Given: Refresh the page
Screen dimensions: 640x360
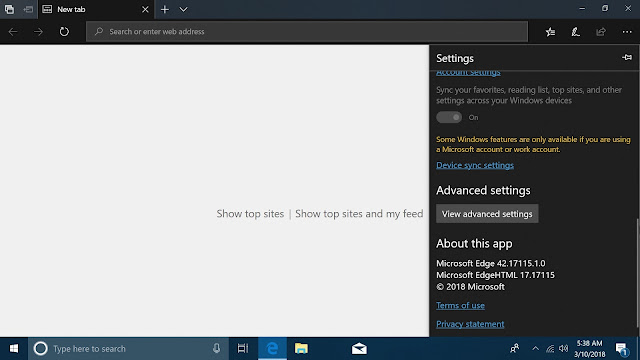Looking at the screenshot, I should click(64, 31).
